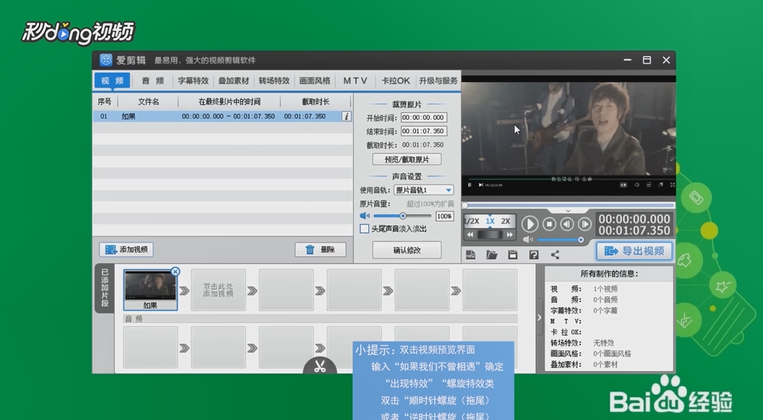
Task: Click the 序号 column header
Action: pos(105,102)
